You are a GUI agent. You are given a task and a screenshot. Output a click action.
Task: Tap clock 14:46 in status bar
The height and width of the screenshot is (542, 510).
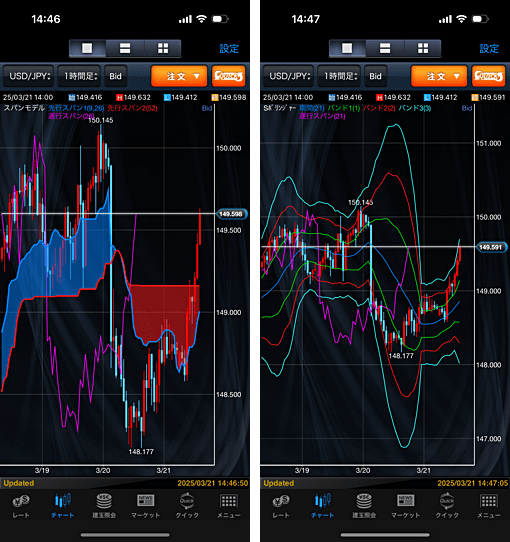(46, 19)
